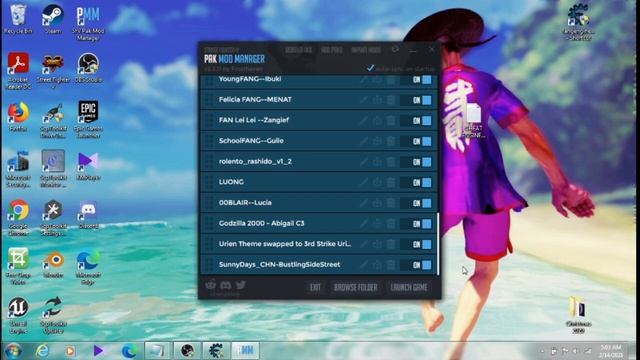
Task: Click Rebuild DLC in Mod Manager header
Action: pyautogui.click(x=298, y=50)
